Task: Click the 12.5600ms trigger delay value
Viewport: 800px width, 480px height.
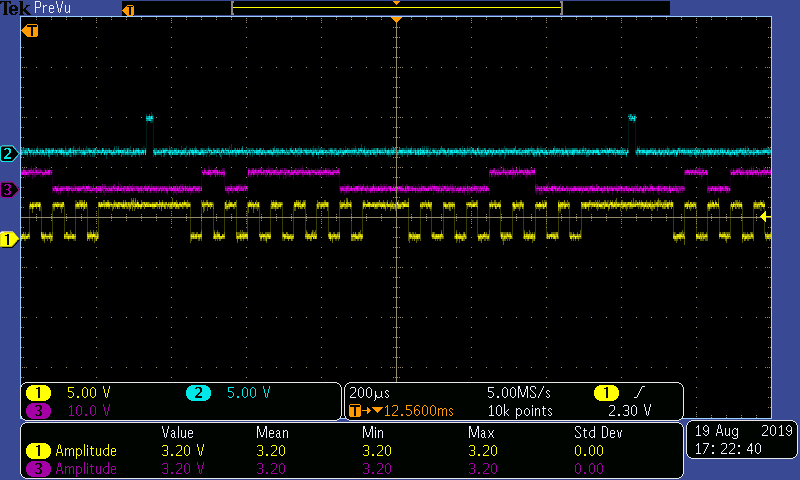Action: click(418, 411)
